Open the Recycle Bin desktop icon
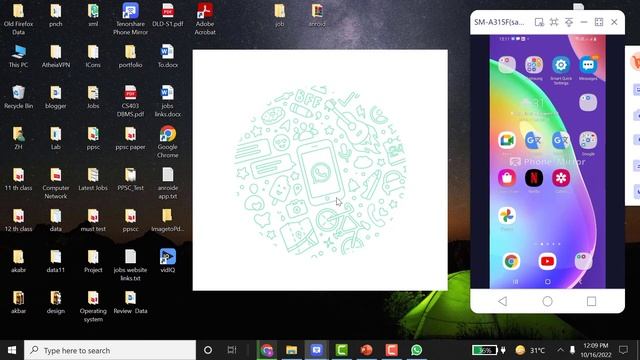640x360 pixels. [18, 97]
